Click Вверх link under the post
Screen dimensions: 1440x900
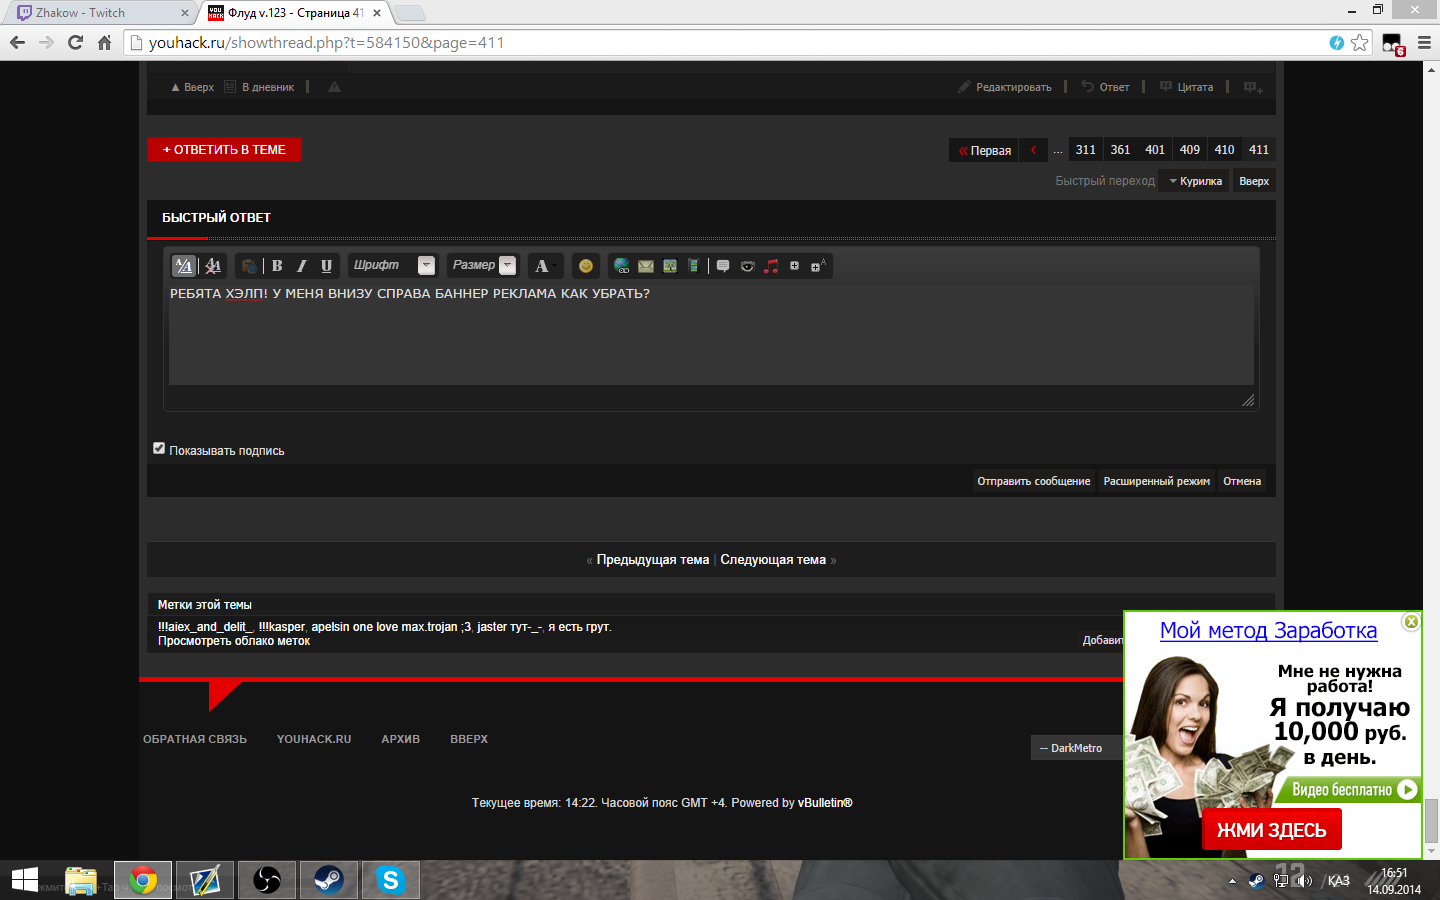(x=193, y=87)
